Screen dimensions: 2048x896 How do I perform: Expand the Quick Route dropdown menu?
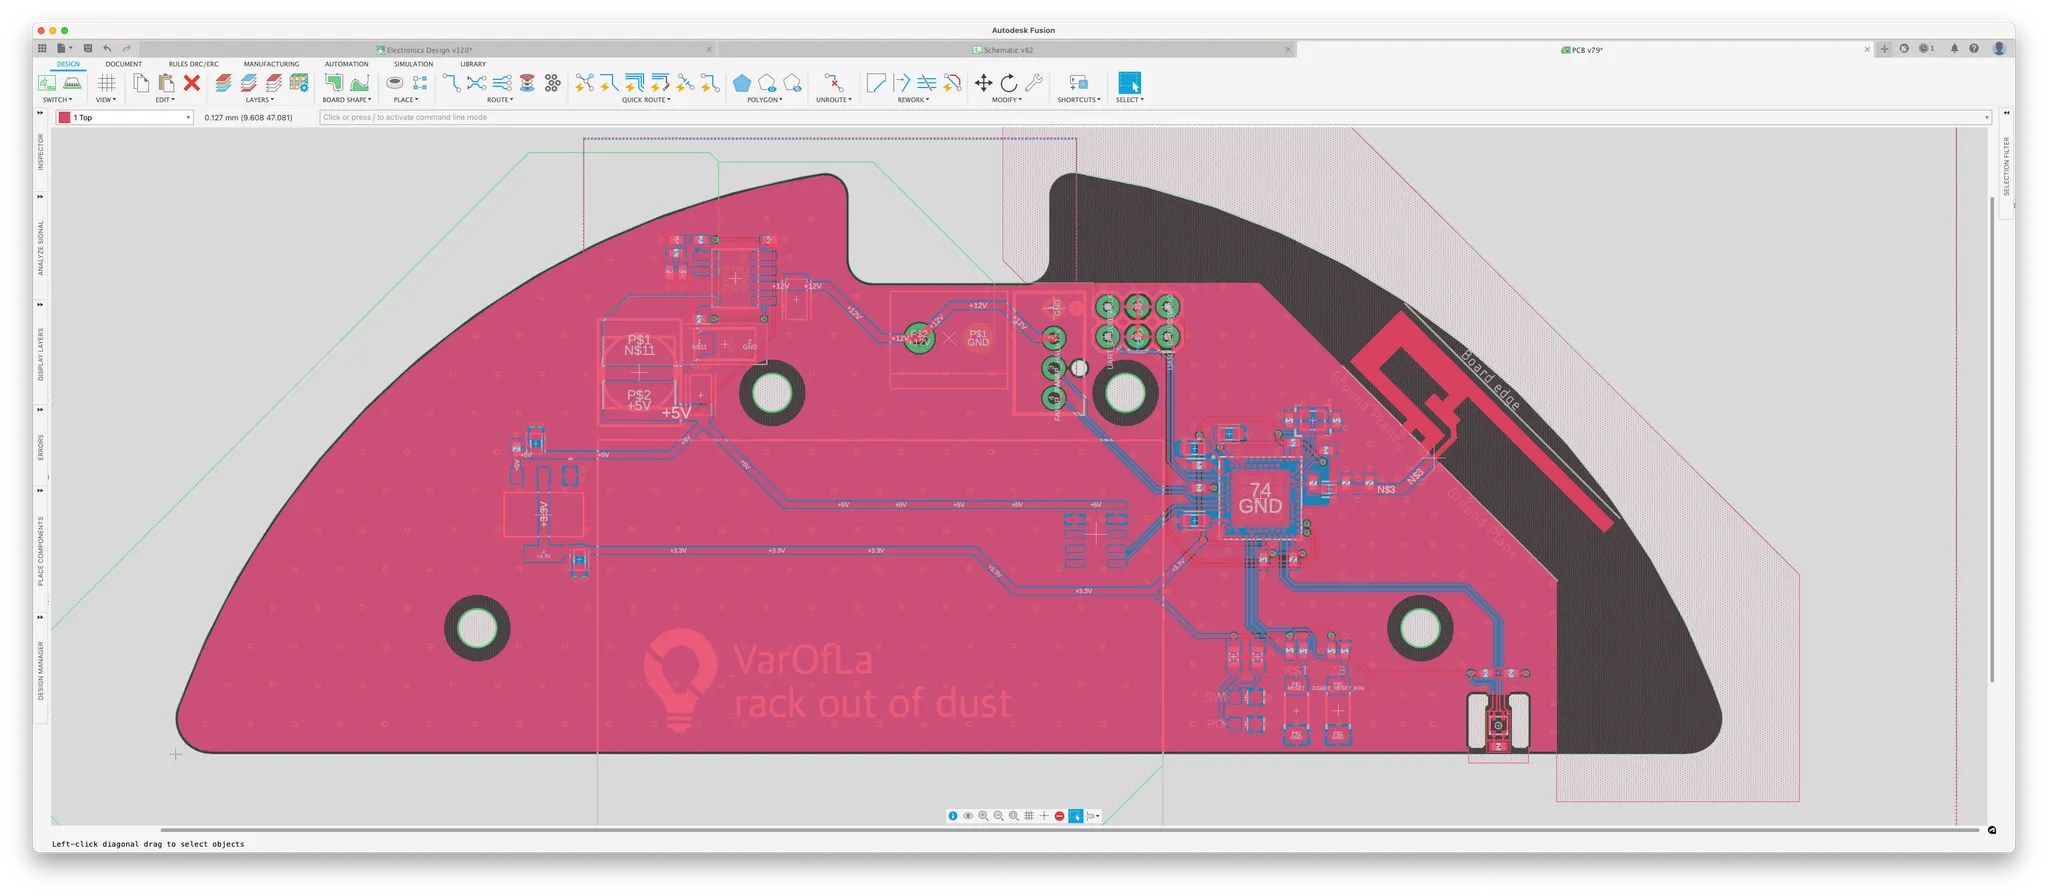pyautogui.click(x=646, y=100)
